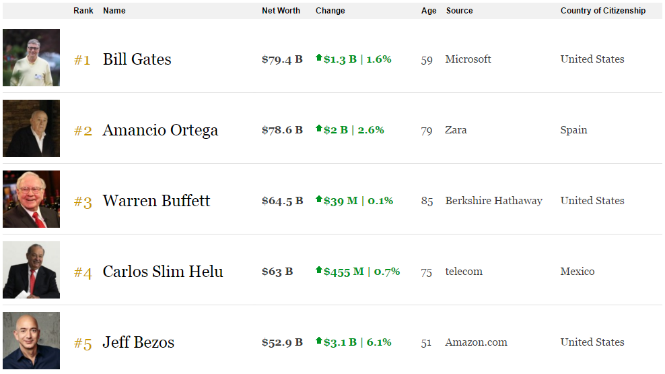The image size is (665, 374).
Task: Open the Jeff Bezos name link
Action: coord(138,342)
